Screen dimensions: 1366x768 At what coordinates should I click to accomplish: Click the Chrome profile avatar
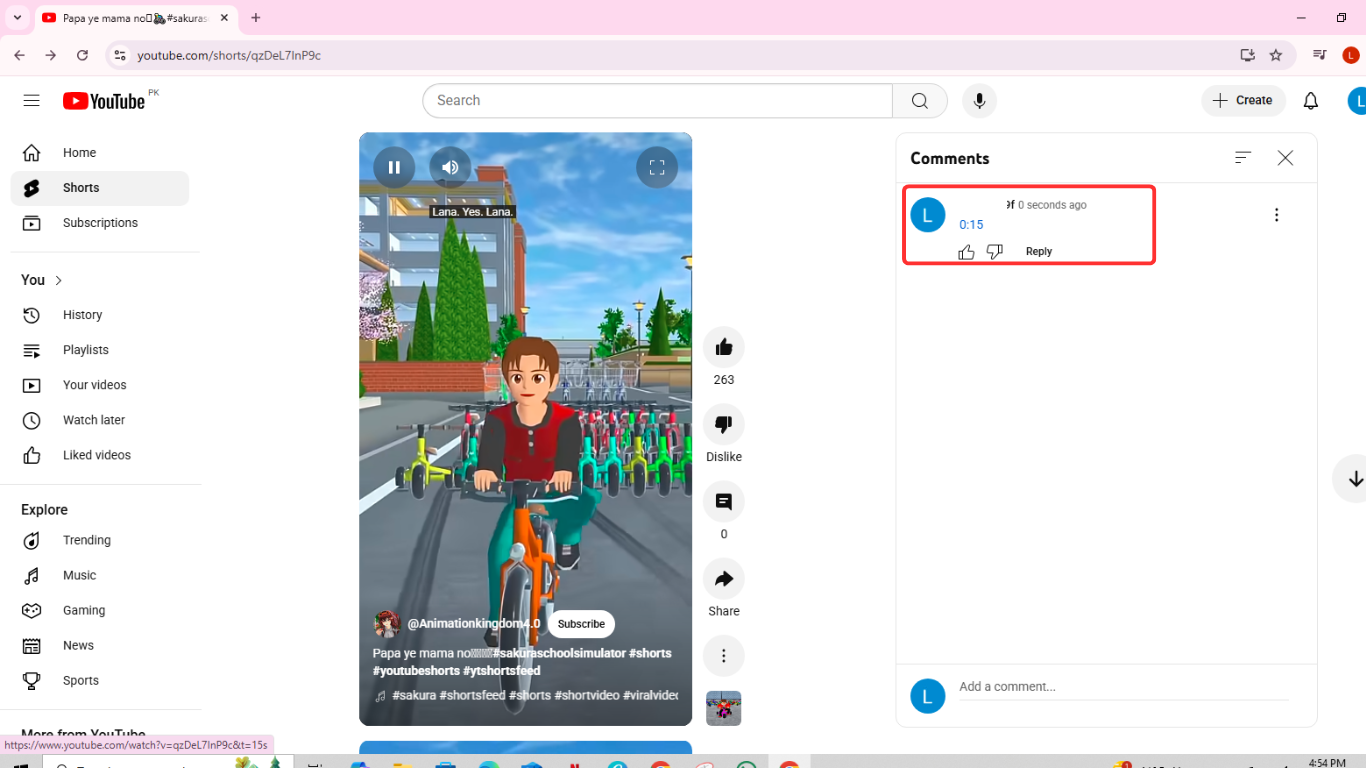tap(1350, 55)
